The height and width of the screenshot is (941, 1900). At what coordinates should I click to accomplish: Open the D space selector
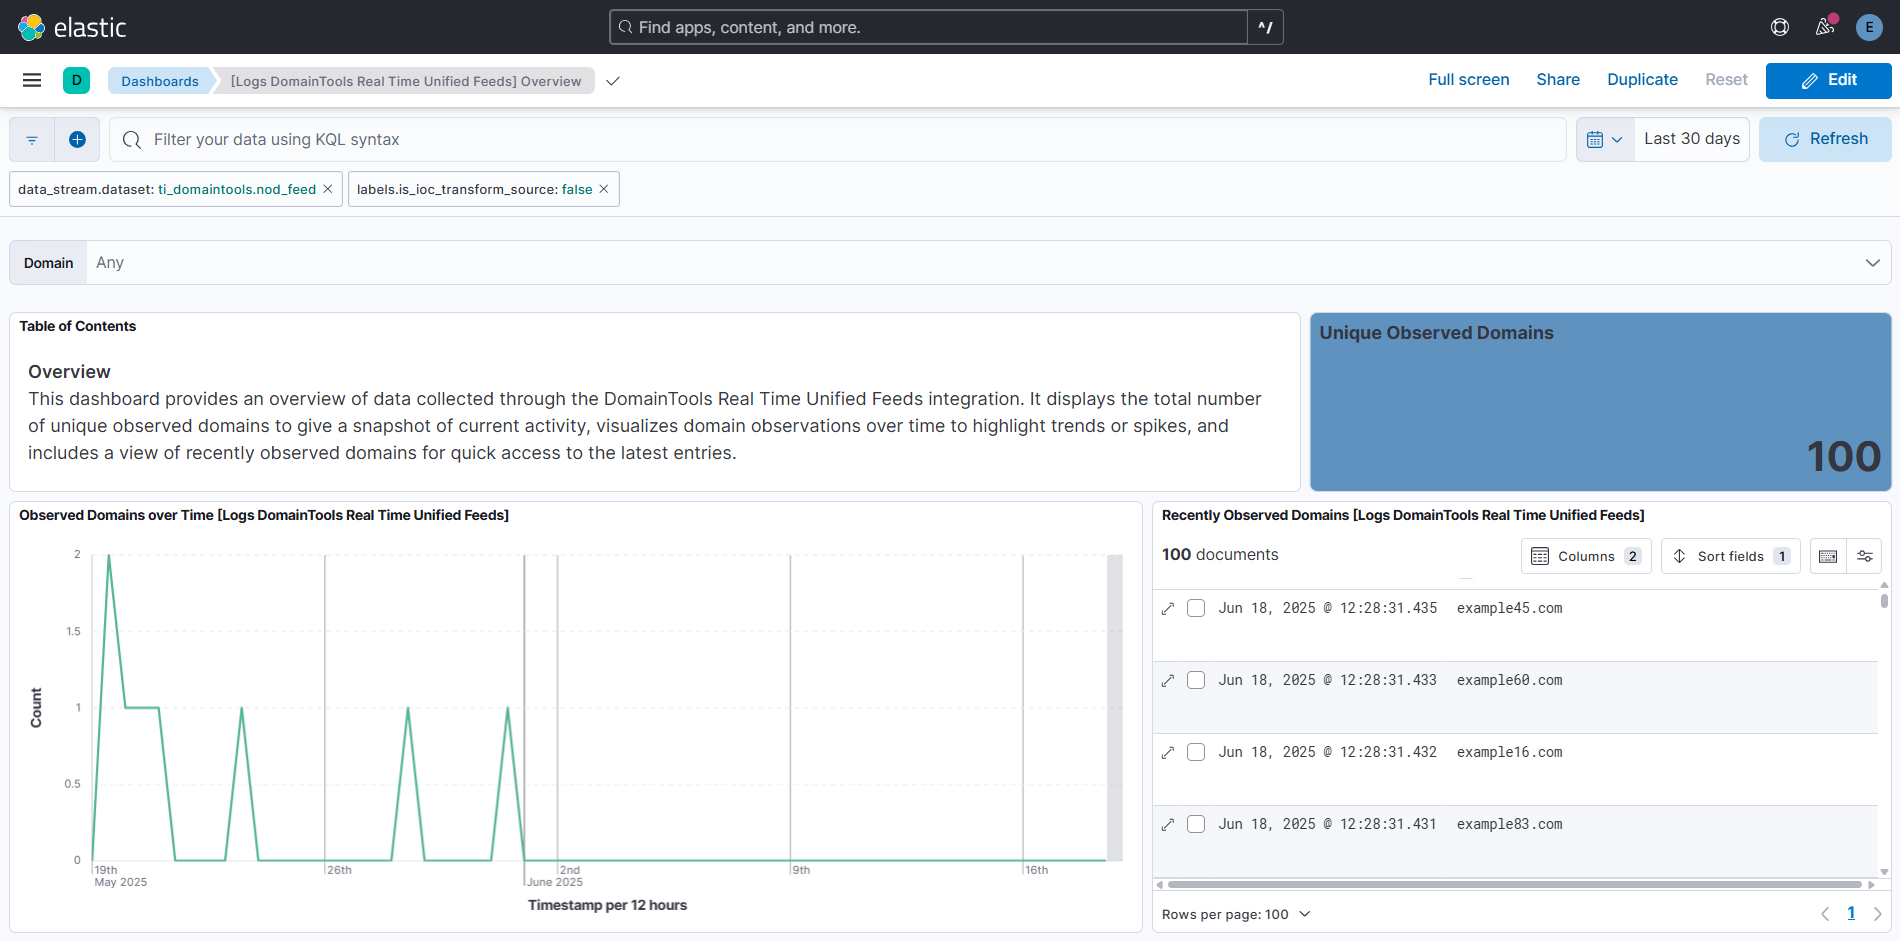tap(76, 80)
